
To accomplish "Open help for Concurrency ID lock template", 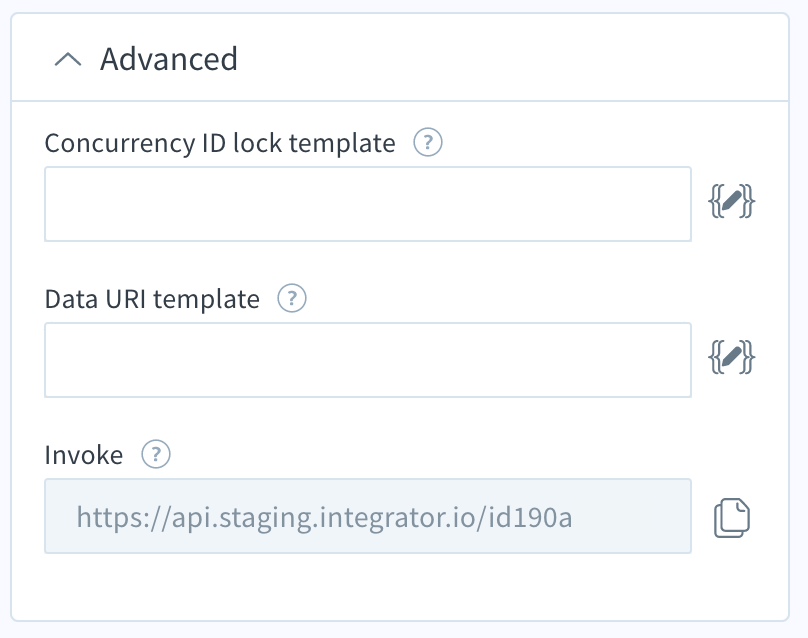I will click(428, 142).
